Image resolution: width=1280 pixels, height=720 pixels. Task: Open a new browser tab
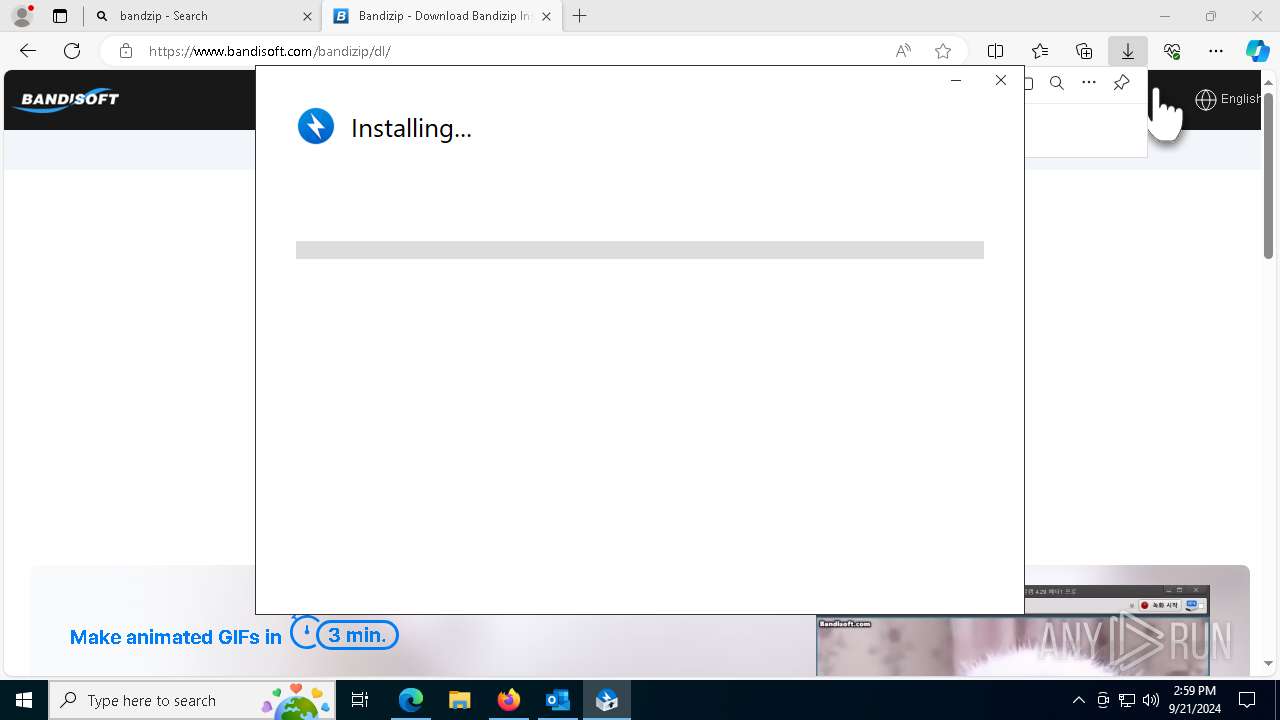point(580,16)
